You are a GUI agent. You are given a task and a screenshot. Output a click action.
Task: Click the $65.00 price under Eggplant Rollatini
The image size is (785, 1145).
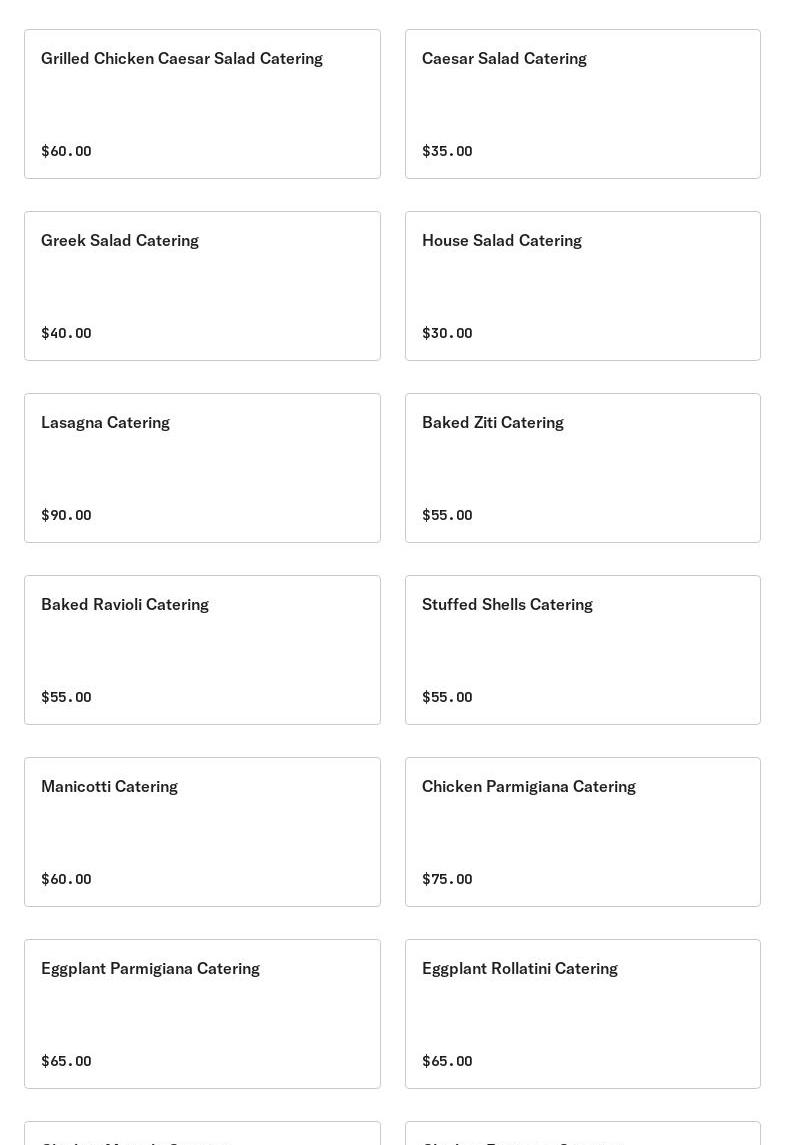(447, 1061)
